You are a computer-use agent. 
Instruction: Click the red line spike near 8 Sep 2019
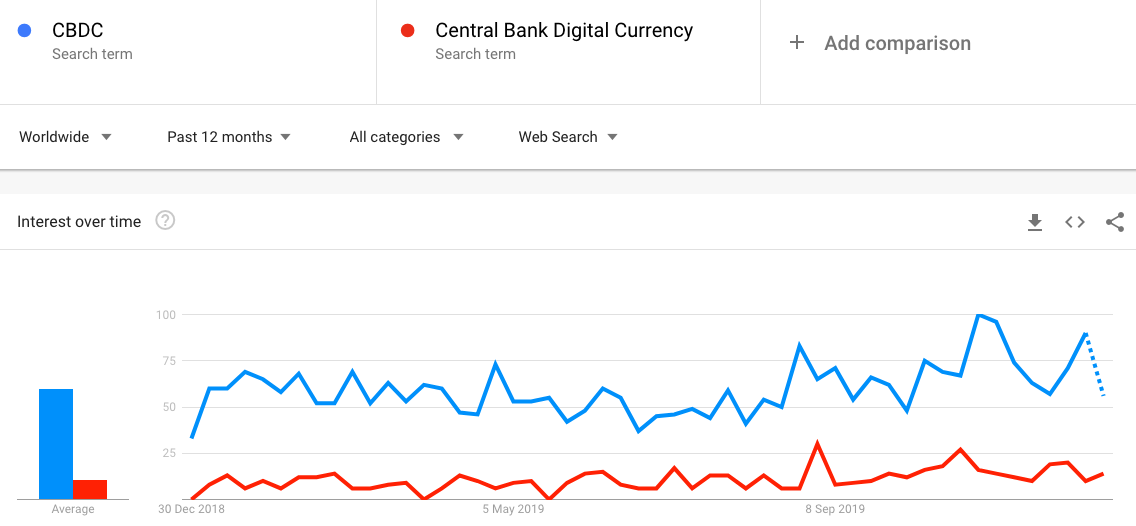[817, 443]
